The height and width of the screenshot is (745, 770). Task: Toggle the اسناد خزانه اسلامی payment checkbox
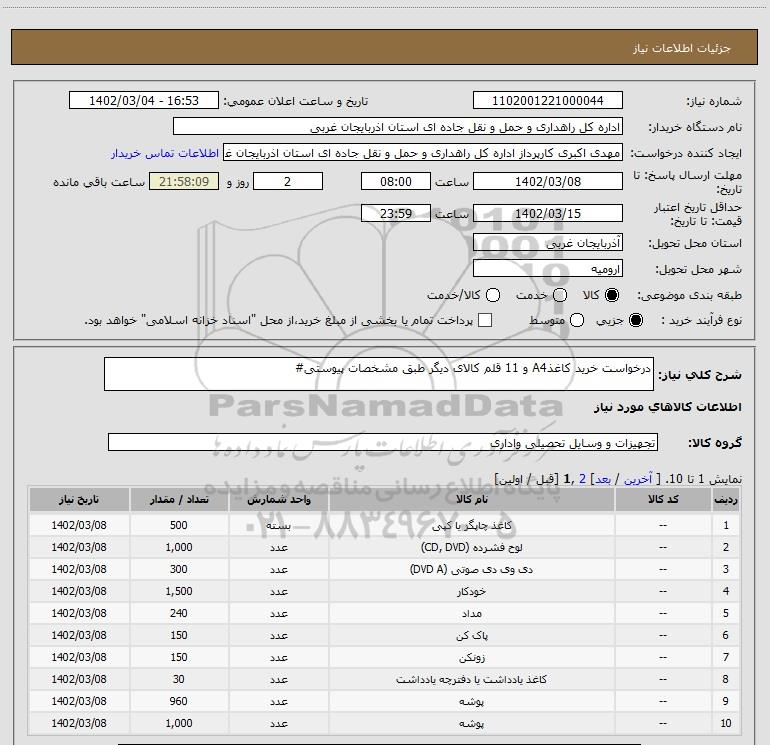coord(485,320)
